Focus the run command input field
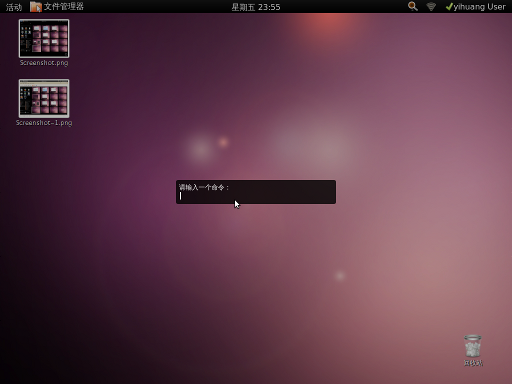Screen dimensions: 512x384 coord(256,196)
